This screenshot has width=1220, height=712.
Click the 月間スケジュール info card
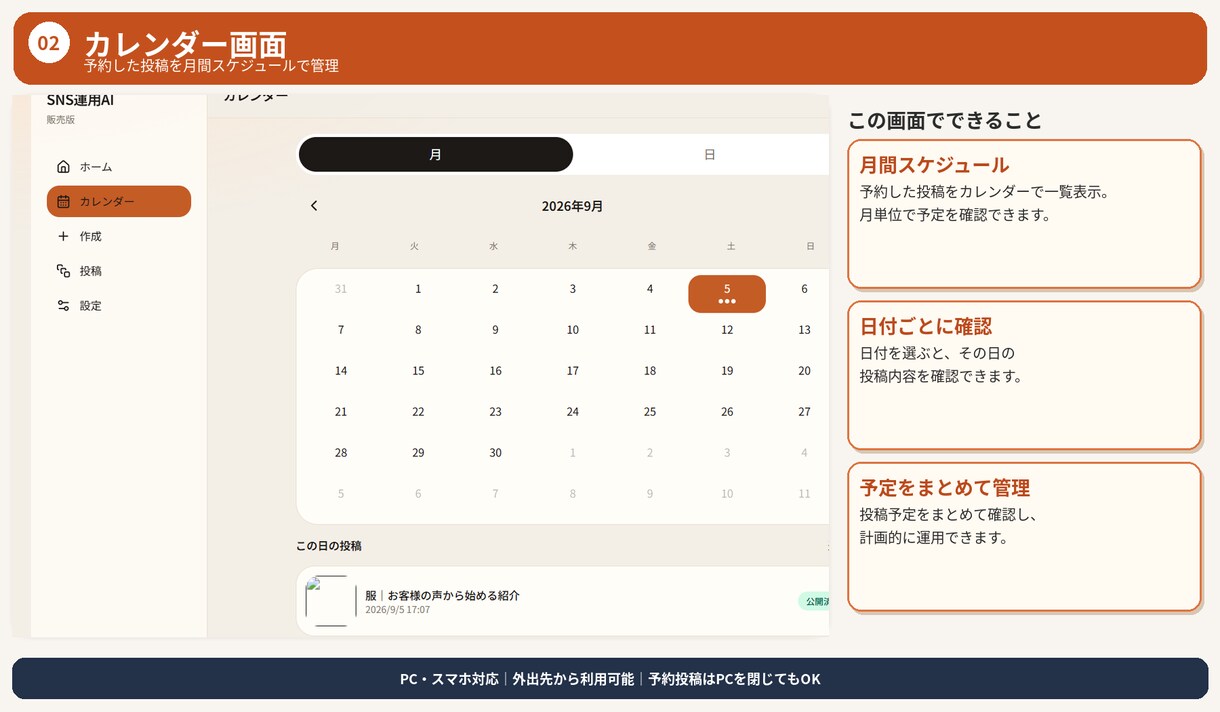(x=1024, y=214)
